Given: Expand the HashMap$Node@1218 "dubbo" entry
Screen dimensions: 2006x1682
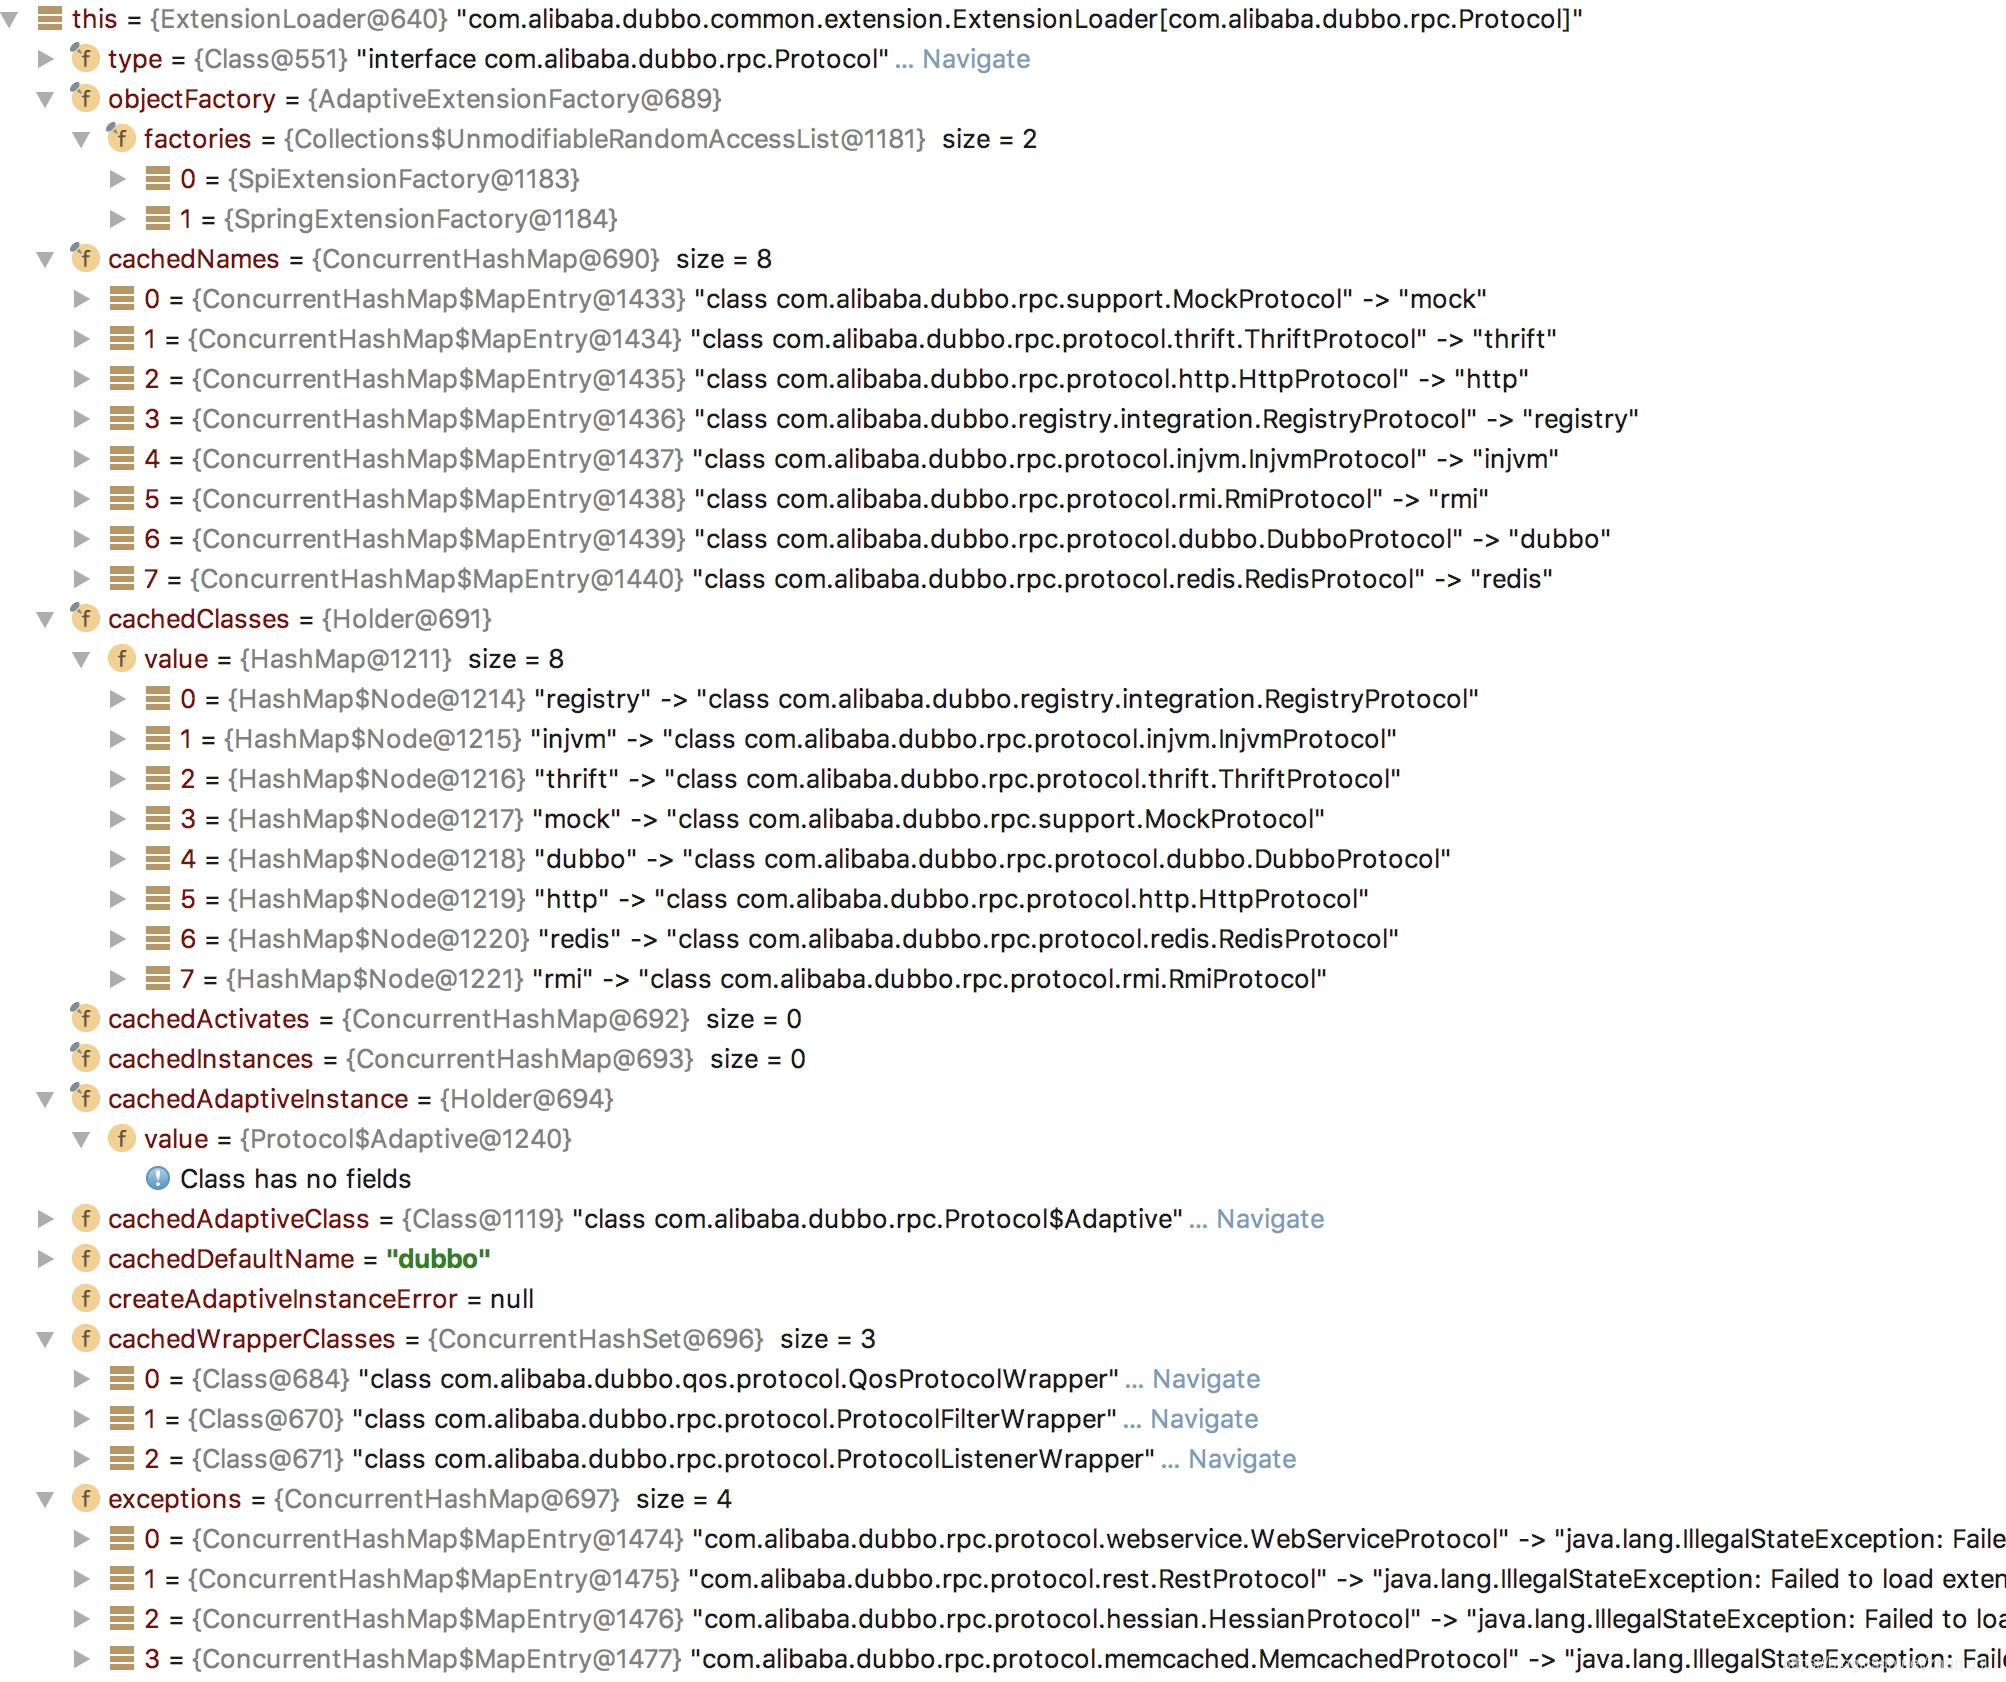Looking at the screenshot, I should (118, 859).
